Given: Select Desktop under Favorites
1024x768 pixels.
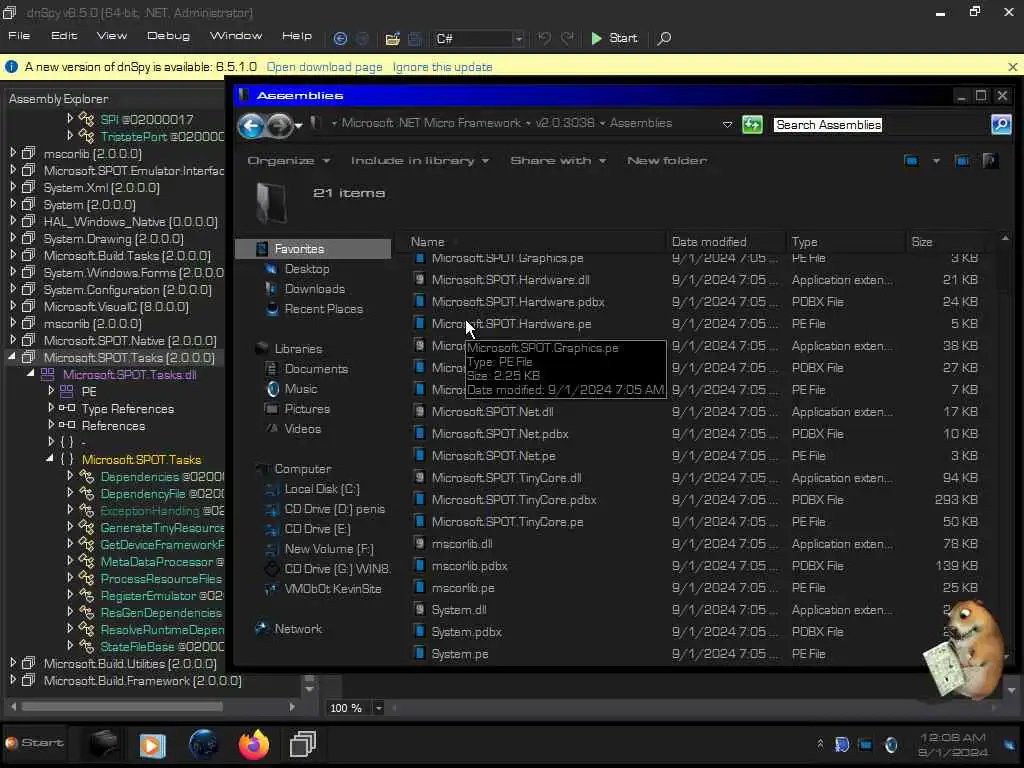Looking at the screenshot, I should tap(306, 269).
